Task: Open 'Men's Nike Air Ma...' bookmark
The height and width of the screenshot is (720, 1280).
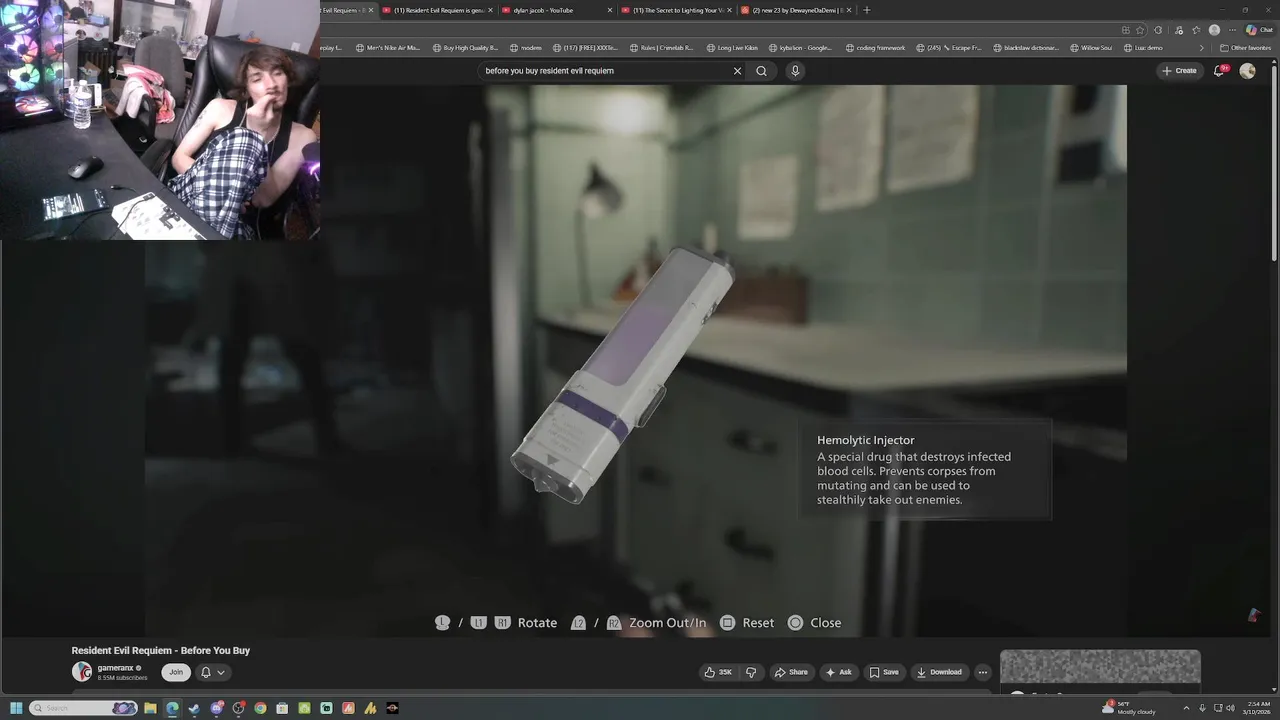Action: click(x=388, y=48)
